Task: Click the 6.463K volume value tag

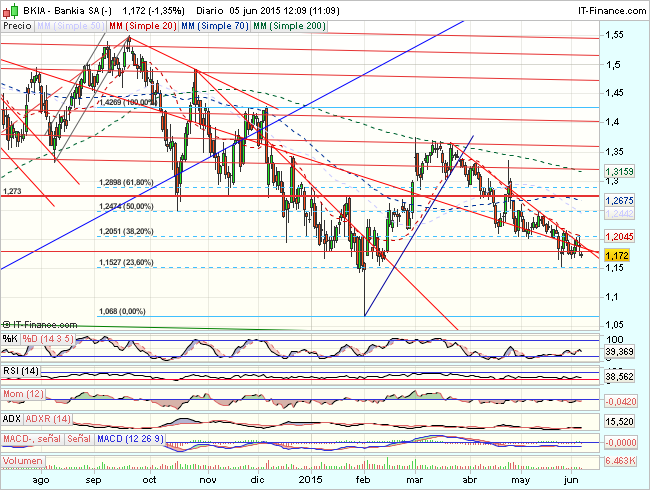Action: 620,459
